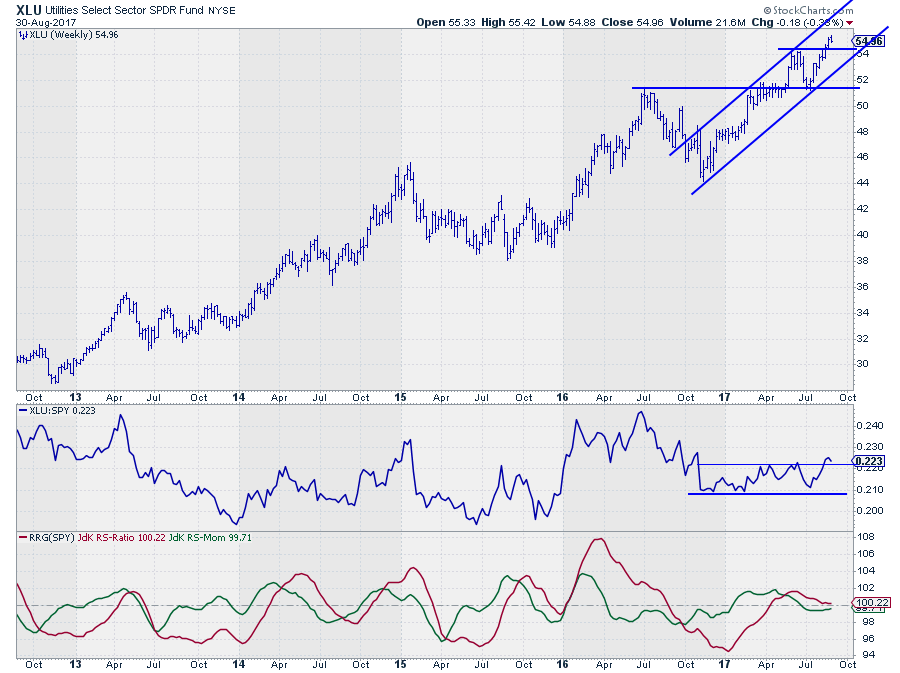This screenshot has height=673, width=900.
Task: Click the JdK RS-Ratio 100.22 legend
Action: [122, 538]
